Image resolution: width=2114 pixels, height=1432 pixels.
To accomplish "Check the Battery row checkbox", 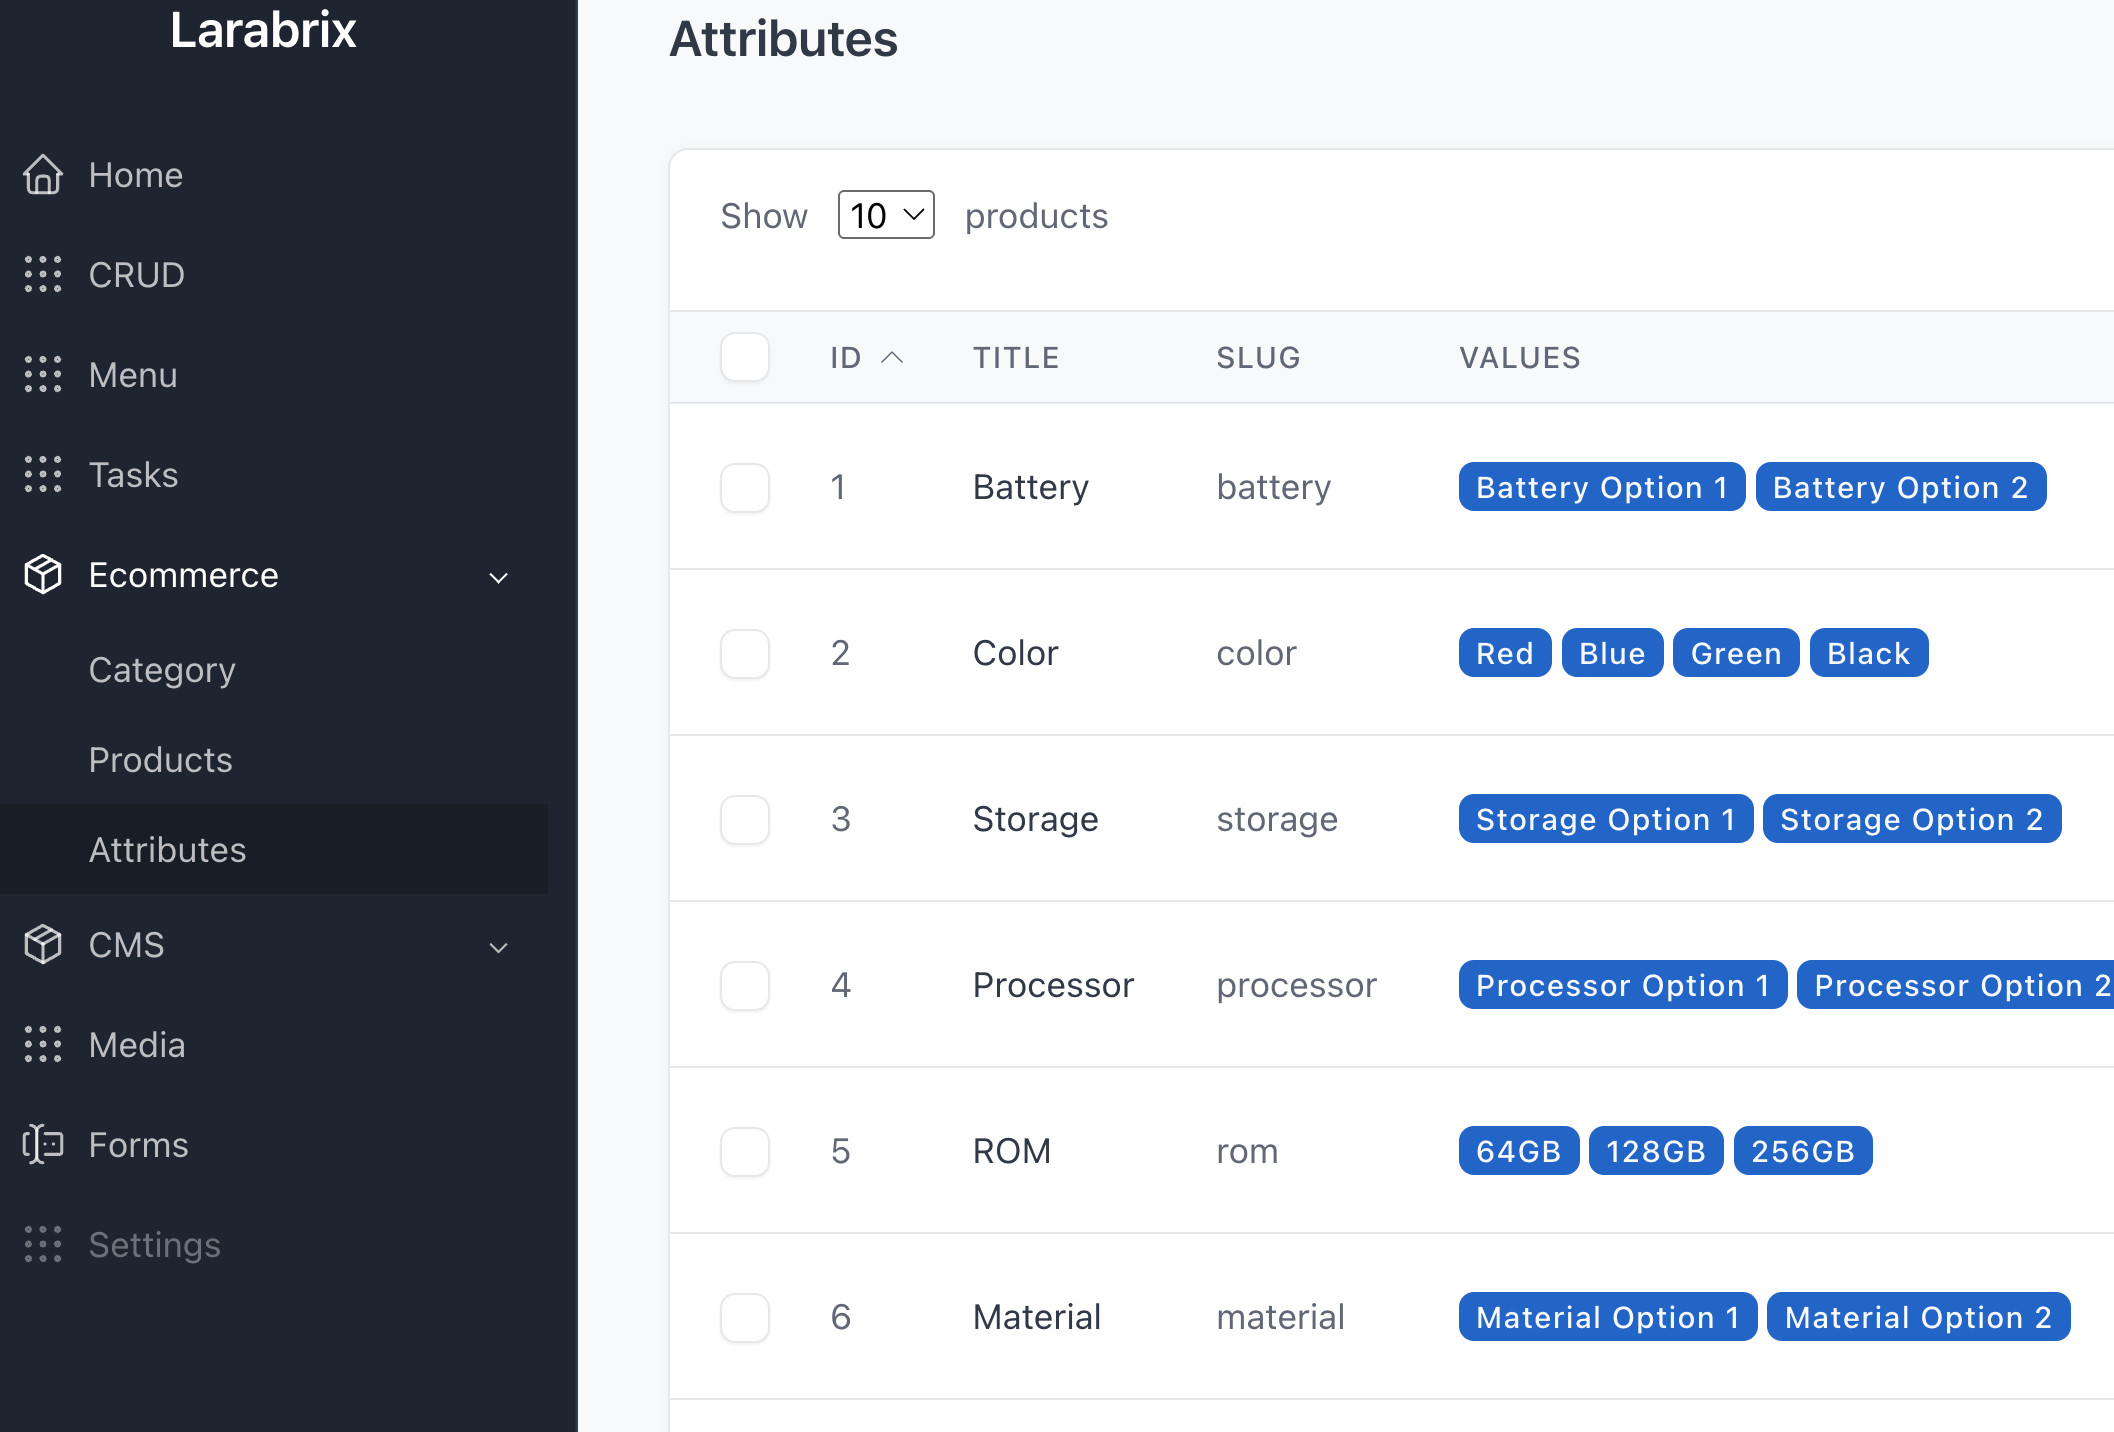I will pos(745,487).
